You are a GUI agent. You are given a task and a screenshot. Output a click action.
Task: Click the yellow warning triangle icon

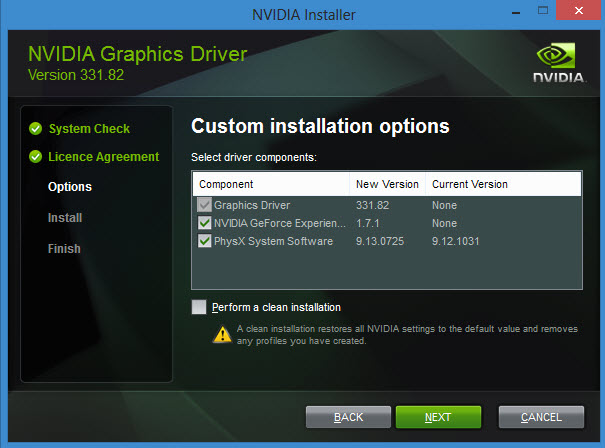(222, 334)
